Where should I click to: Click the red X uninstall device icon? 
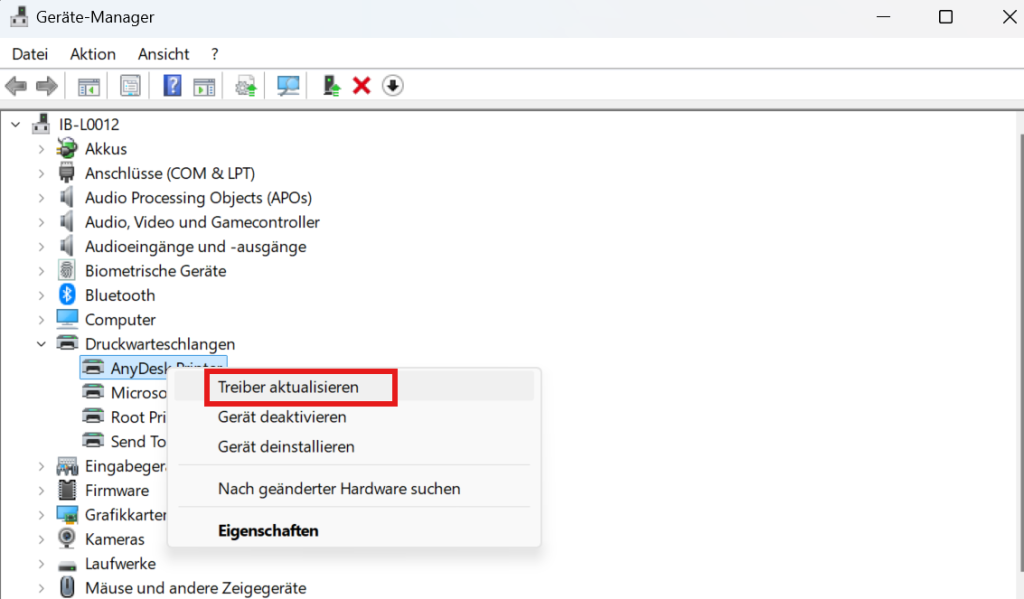pyautogui.click(x=361, y=86)
